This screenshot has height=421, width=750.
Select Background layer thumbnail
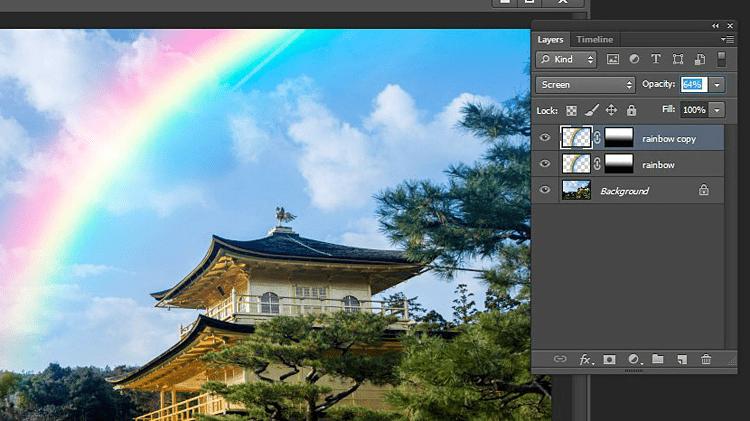point(576,190)
